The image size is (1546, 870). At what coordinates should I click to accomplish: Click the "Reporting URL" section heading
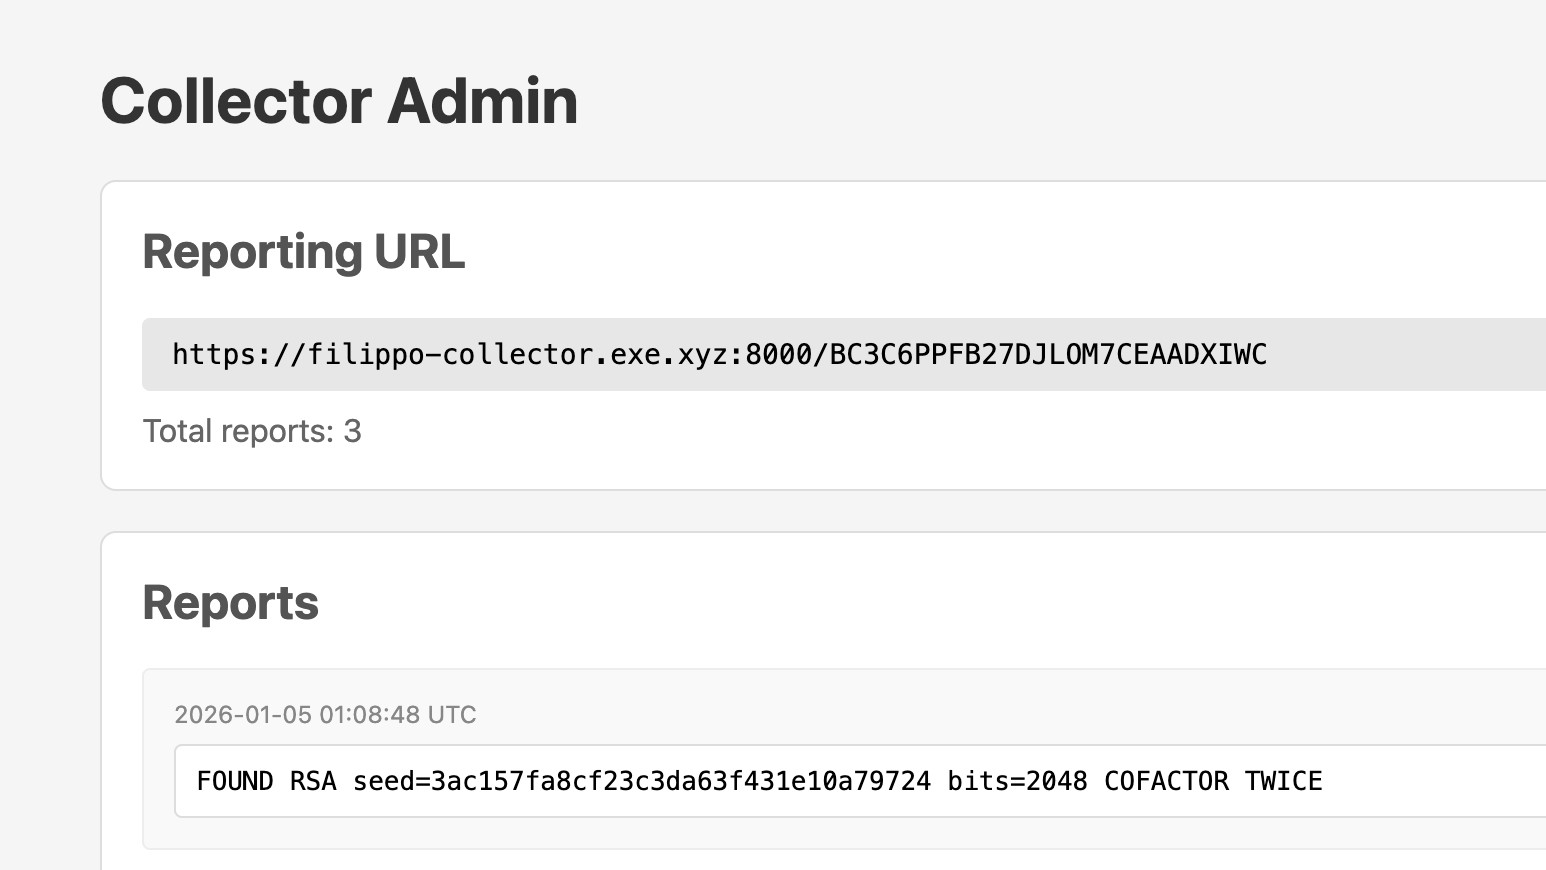coord(303,251)
